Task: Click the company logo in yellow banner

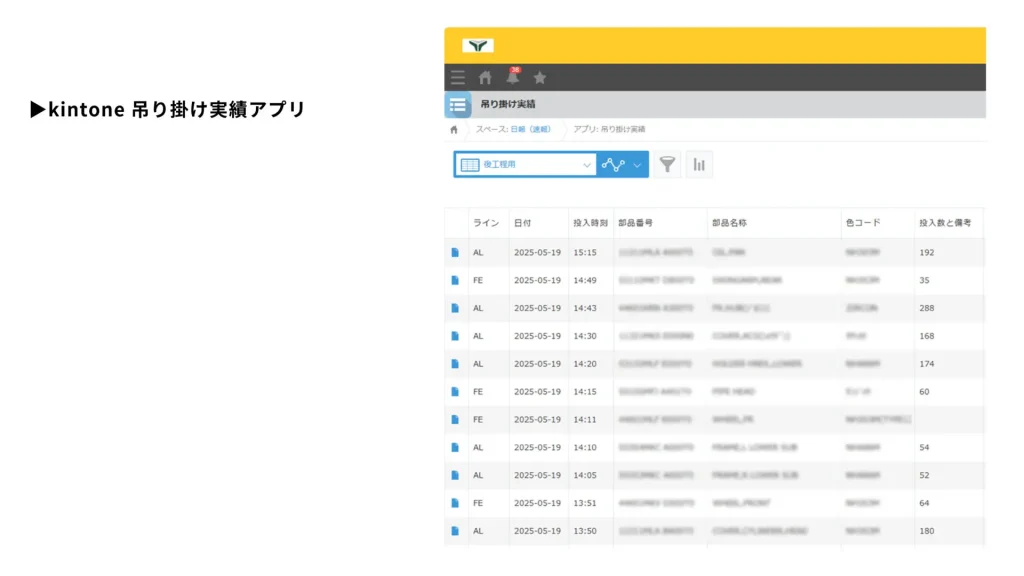Action: click(x=478, y=45)
